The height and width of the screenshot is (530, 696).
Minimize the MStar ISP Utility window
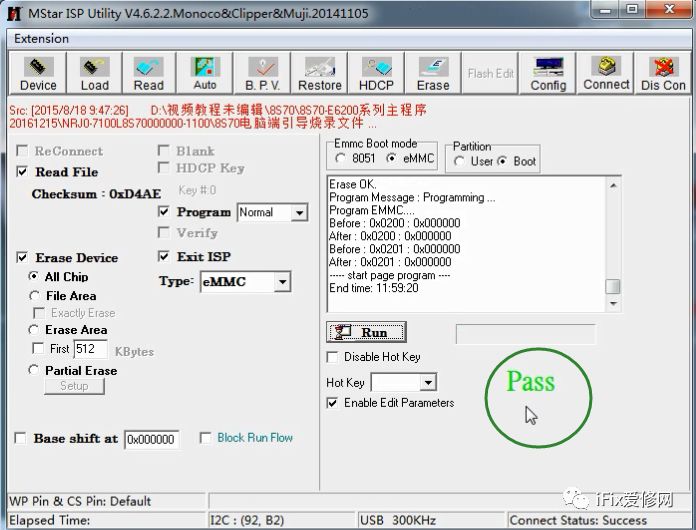pos(606,10)
